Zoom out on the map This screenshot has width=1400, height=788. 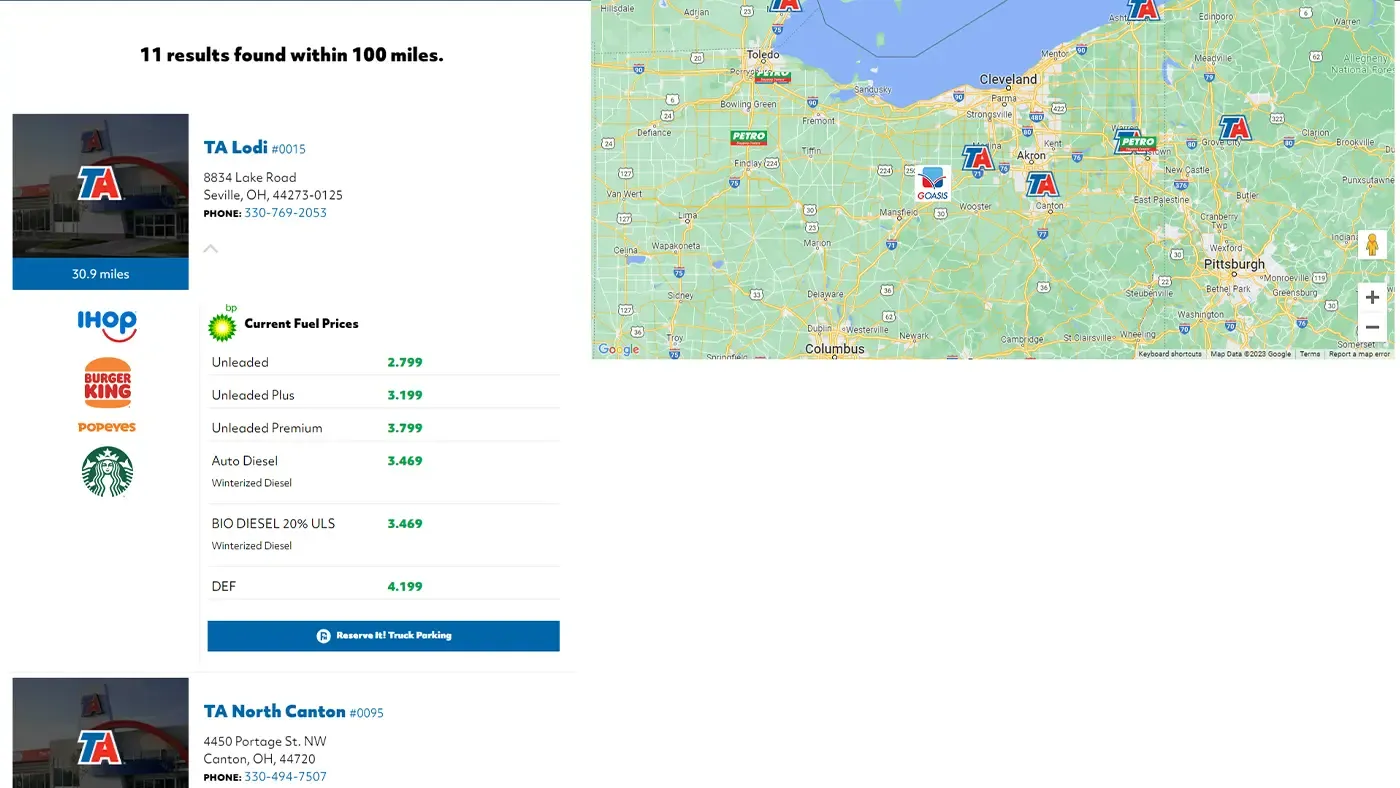[x=1372, y=327]
